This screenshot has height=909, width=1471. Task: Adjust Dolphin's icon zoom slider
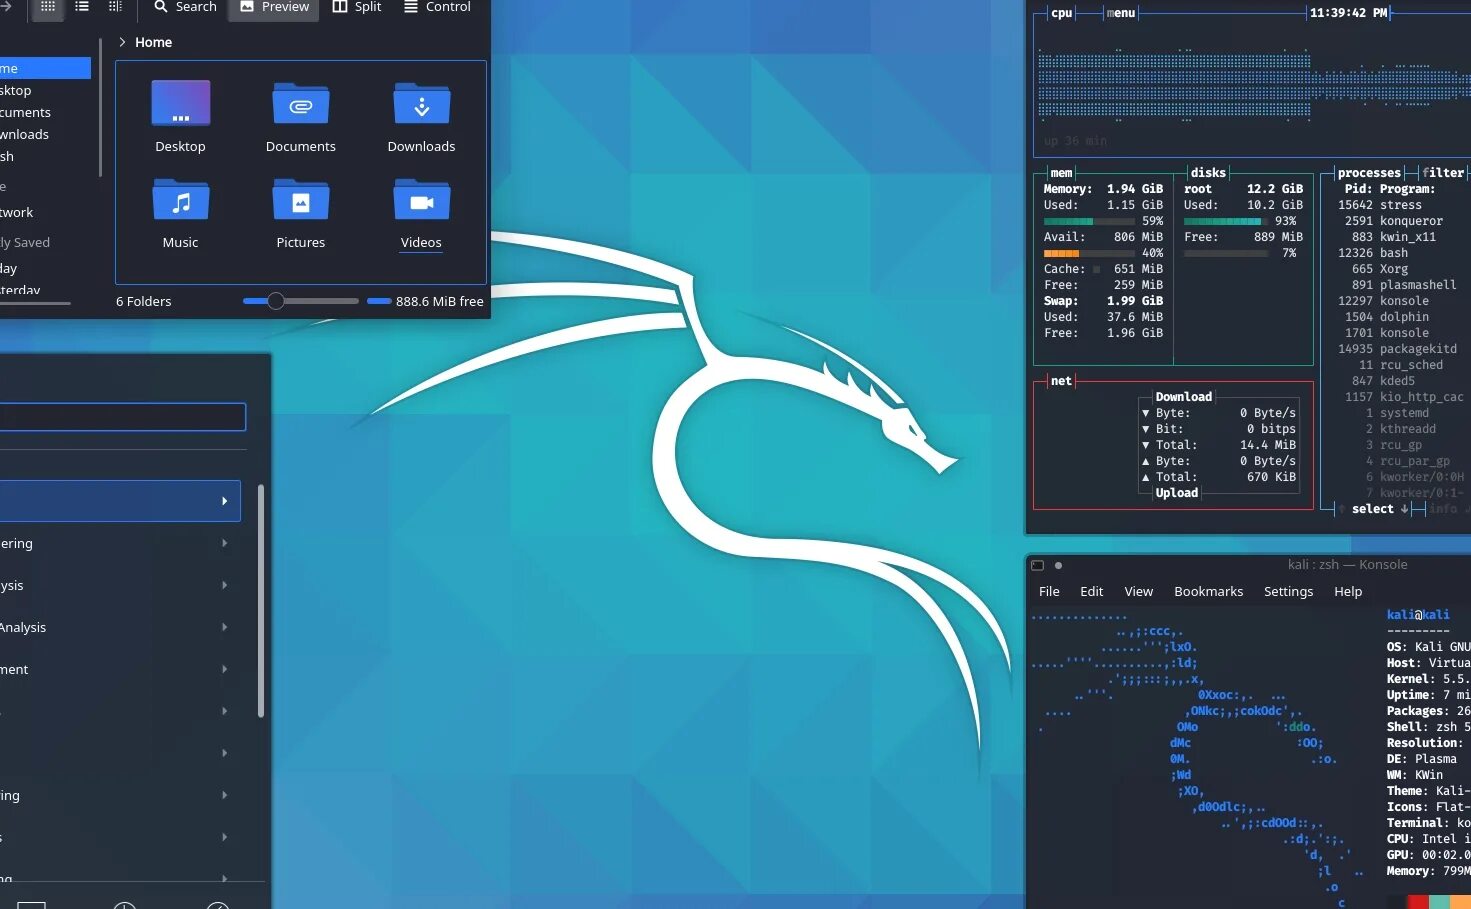(300, 301)
